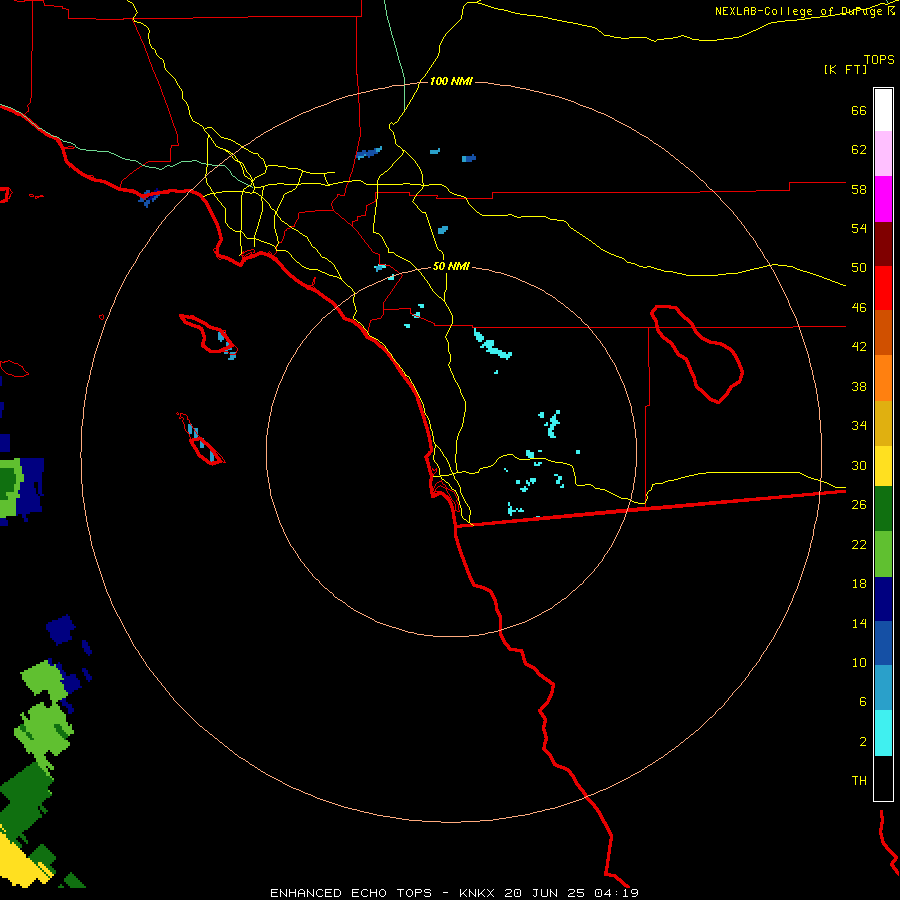Select the [K FT] units label
Screen dimensions: 900x900
[x=845, y=69]
